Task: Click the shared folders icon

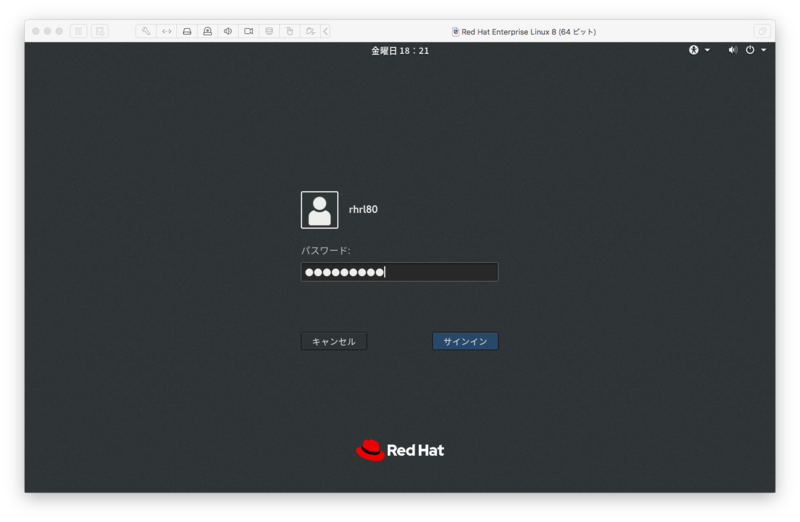Action: (310, 31)
